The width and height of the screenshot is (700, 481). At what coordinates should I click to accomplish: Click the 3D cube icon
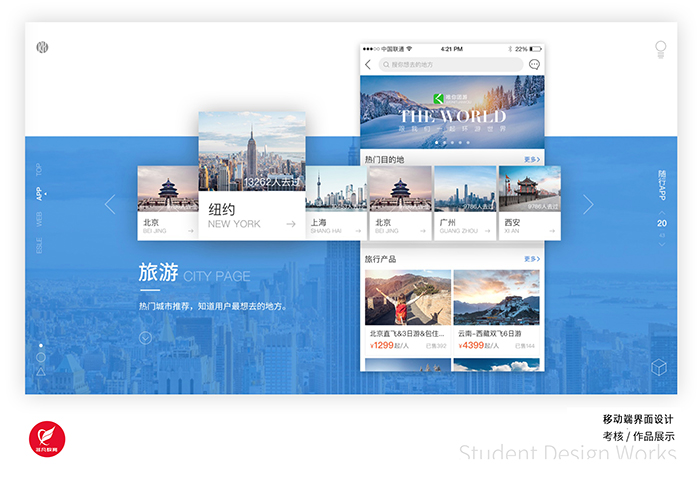pyautogui.click(x=659, y=367)
